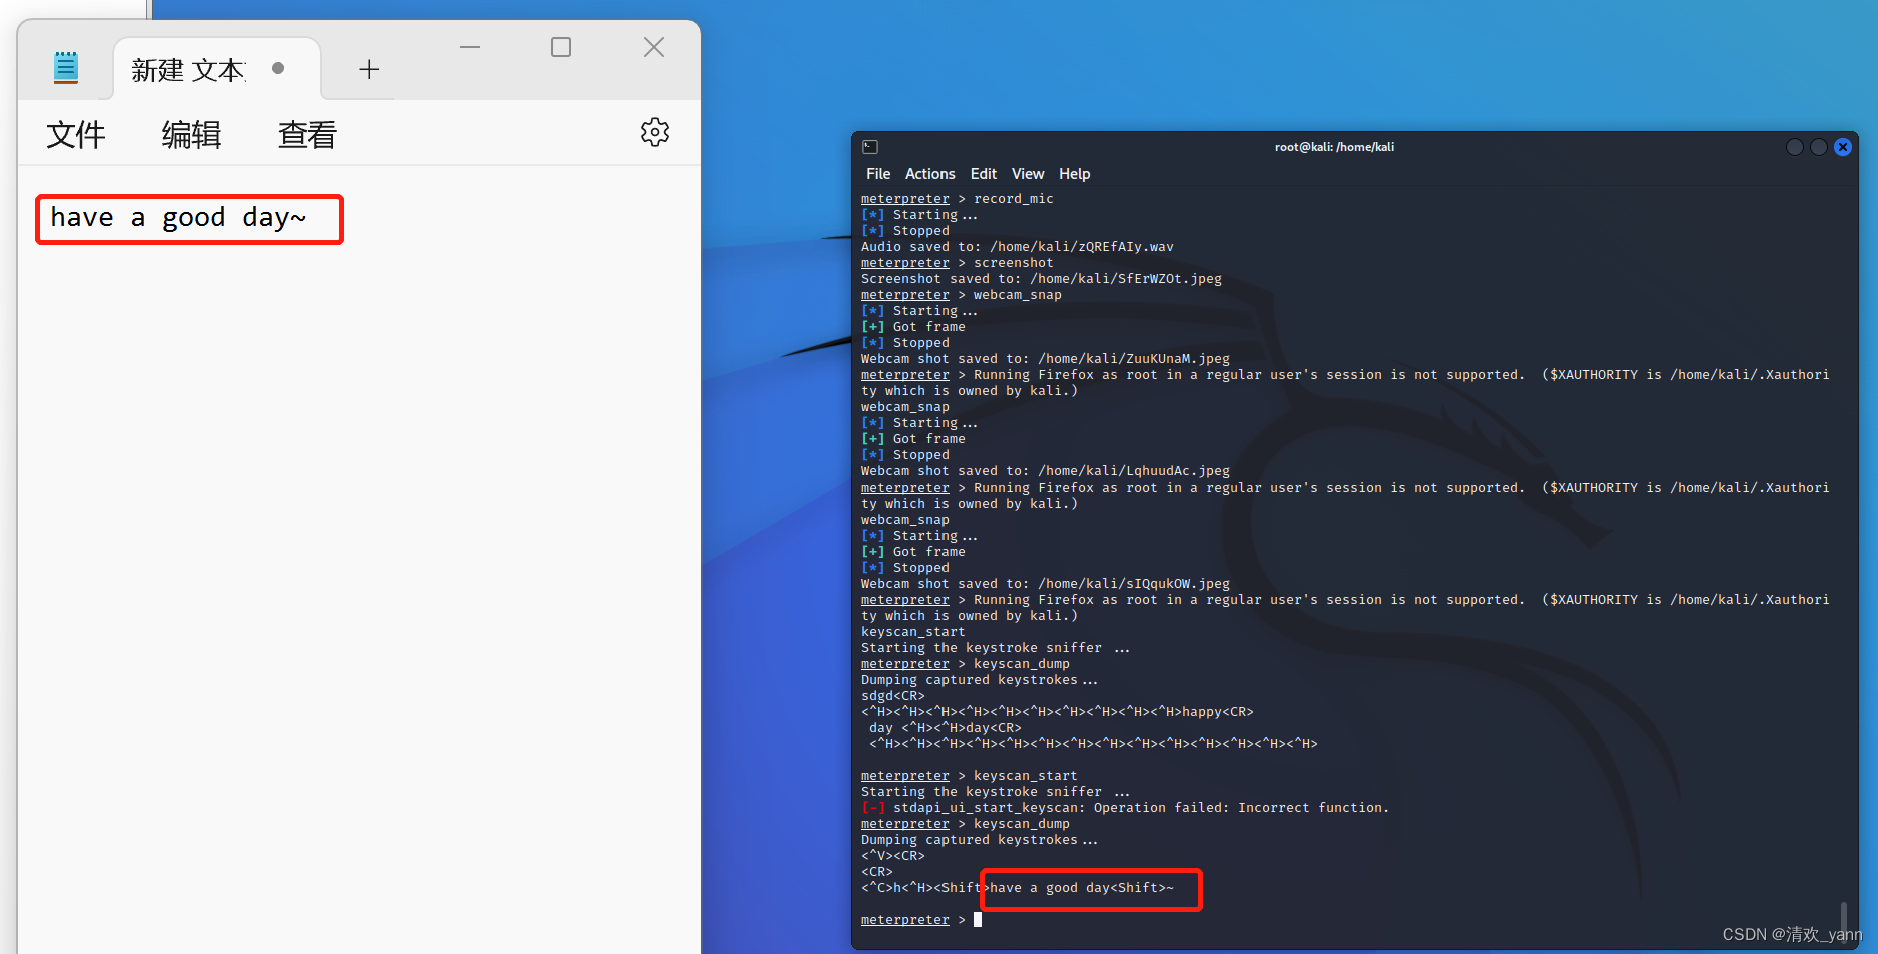Maximize the Kali terminal window
Viewport: 1878px width, 954px height.
(1819, 147)
